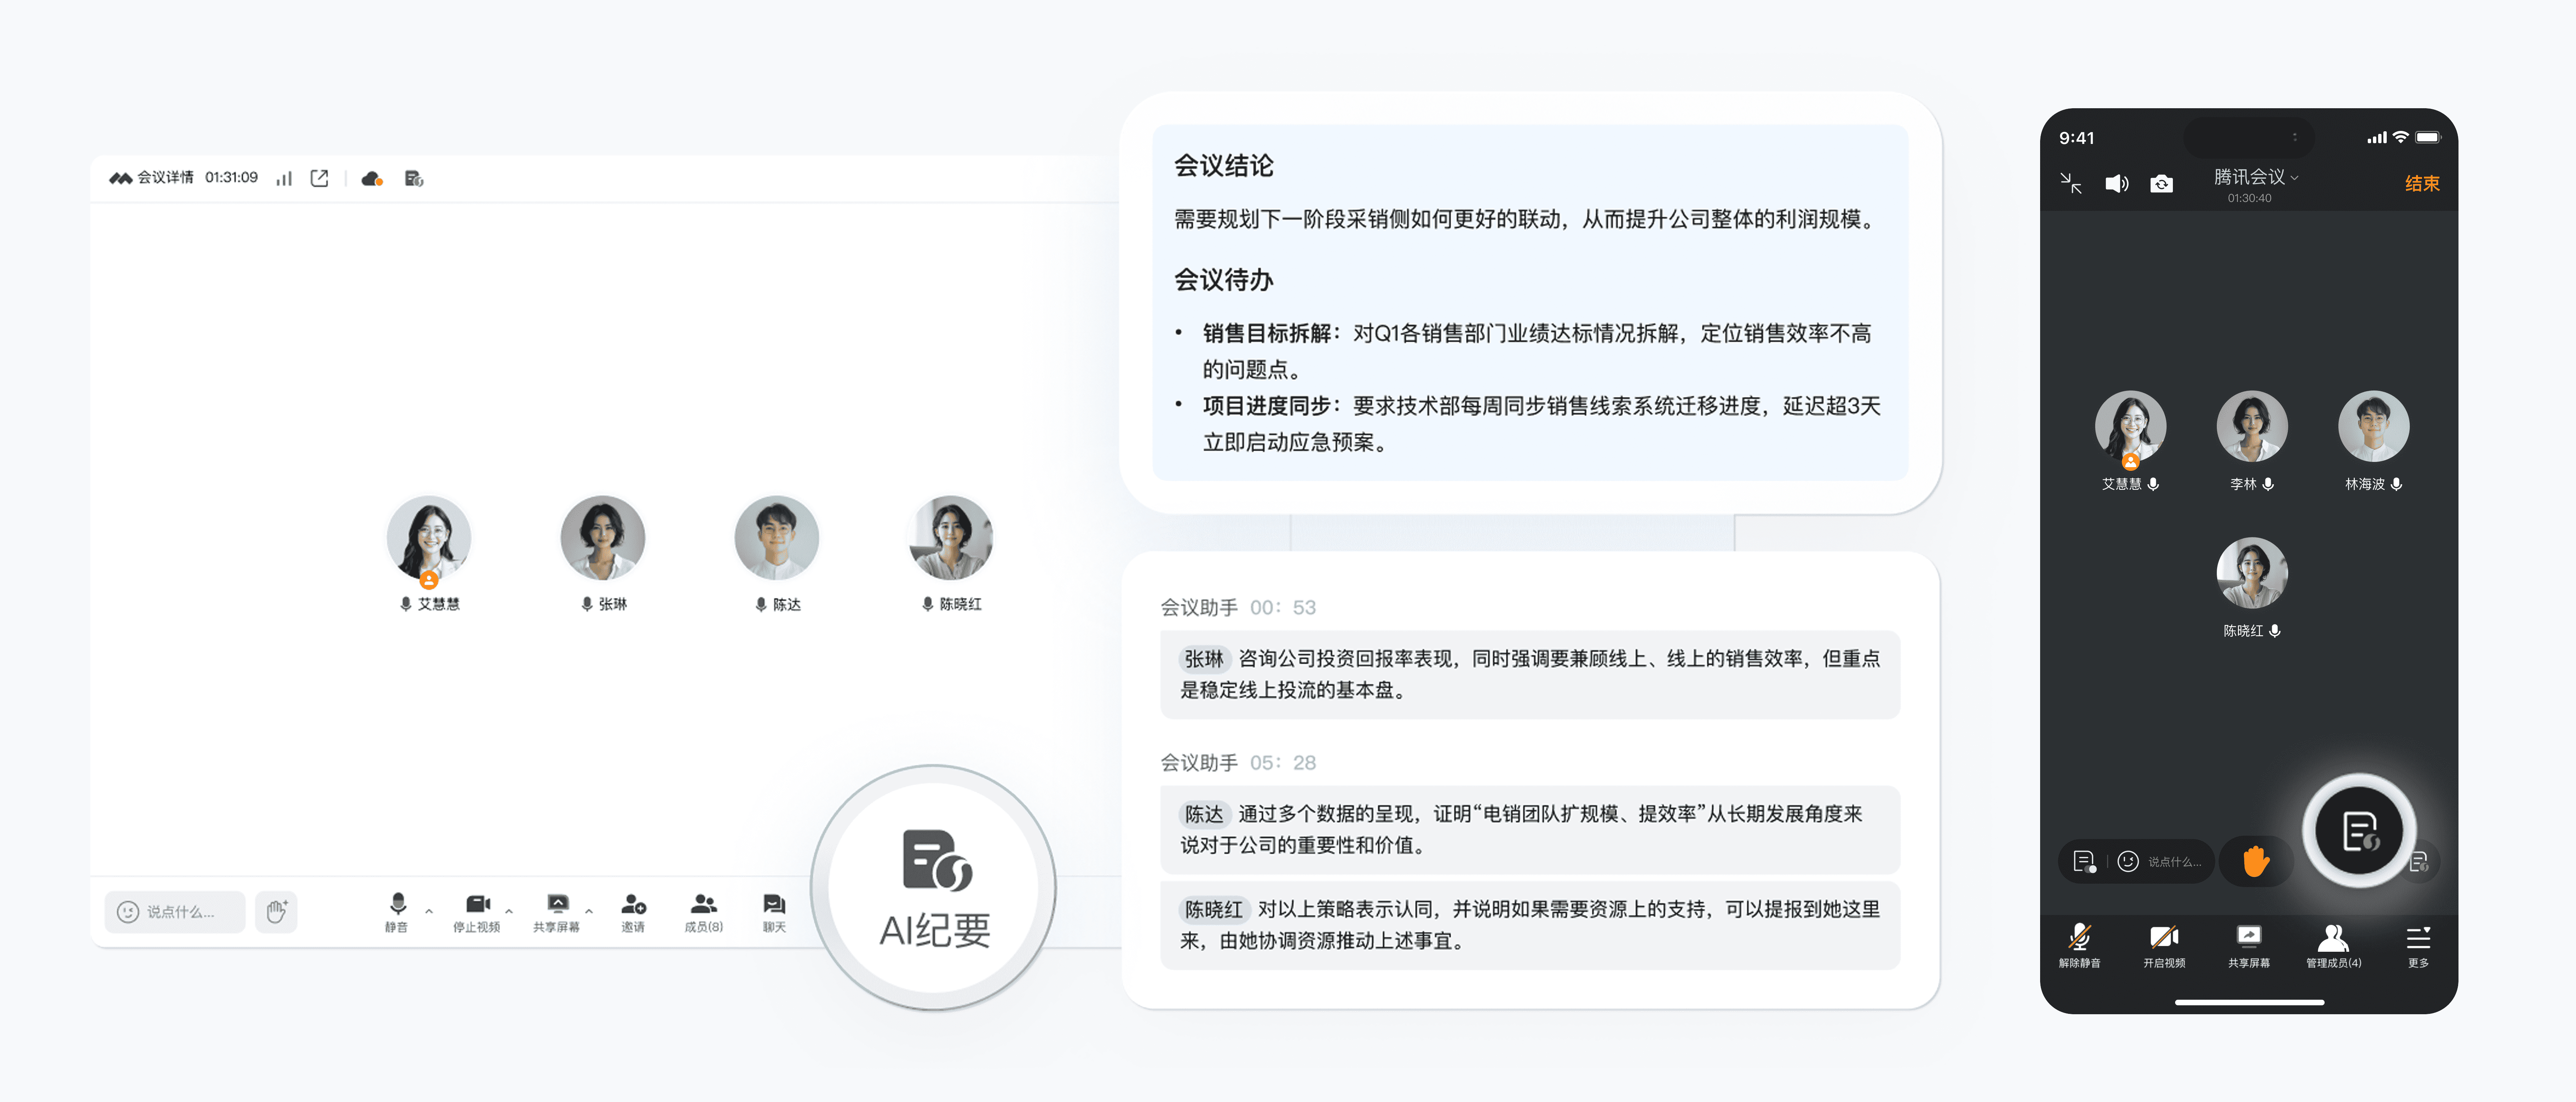Click the network signal strength icon
This screenshot has height=1102, width=2576.
pos(284,179)
